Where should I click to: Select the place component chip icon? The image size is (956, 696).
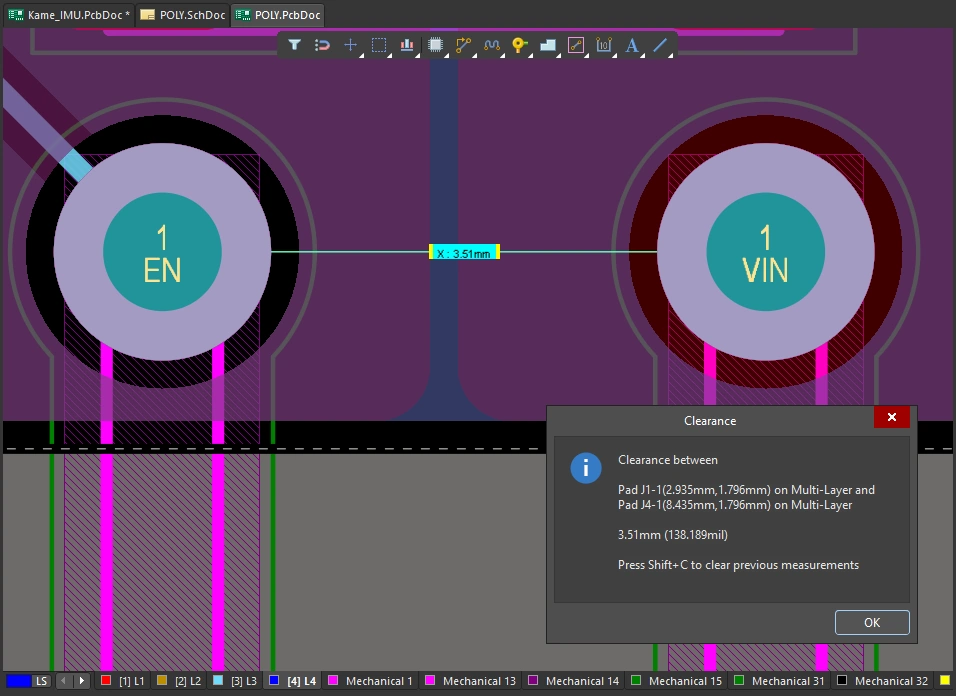pyautogui.click(x=435, y=45)
